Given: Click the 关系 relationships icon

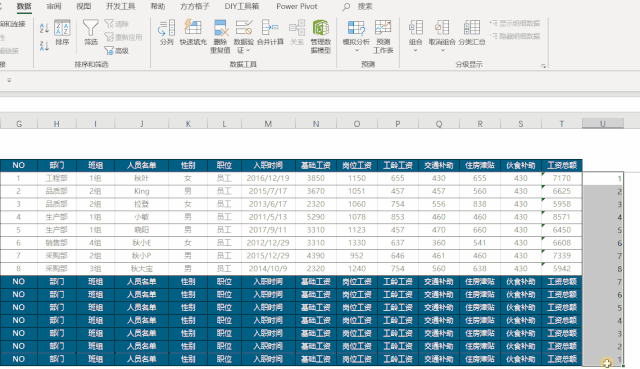Looking at the screenshot, I should click(x=297, y=33).
